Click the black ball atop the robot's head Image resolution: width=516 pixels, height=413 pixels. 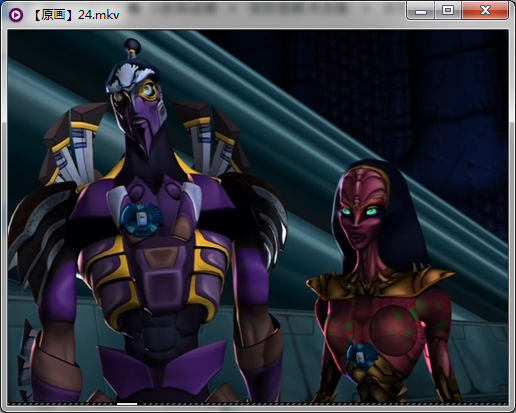click(x=132, y=45)
